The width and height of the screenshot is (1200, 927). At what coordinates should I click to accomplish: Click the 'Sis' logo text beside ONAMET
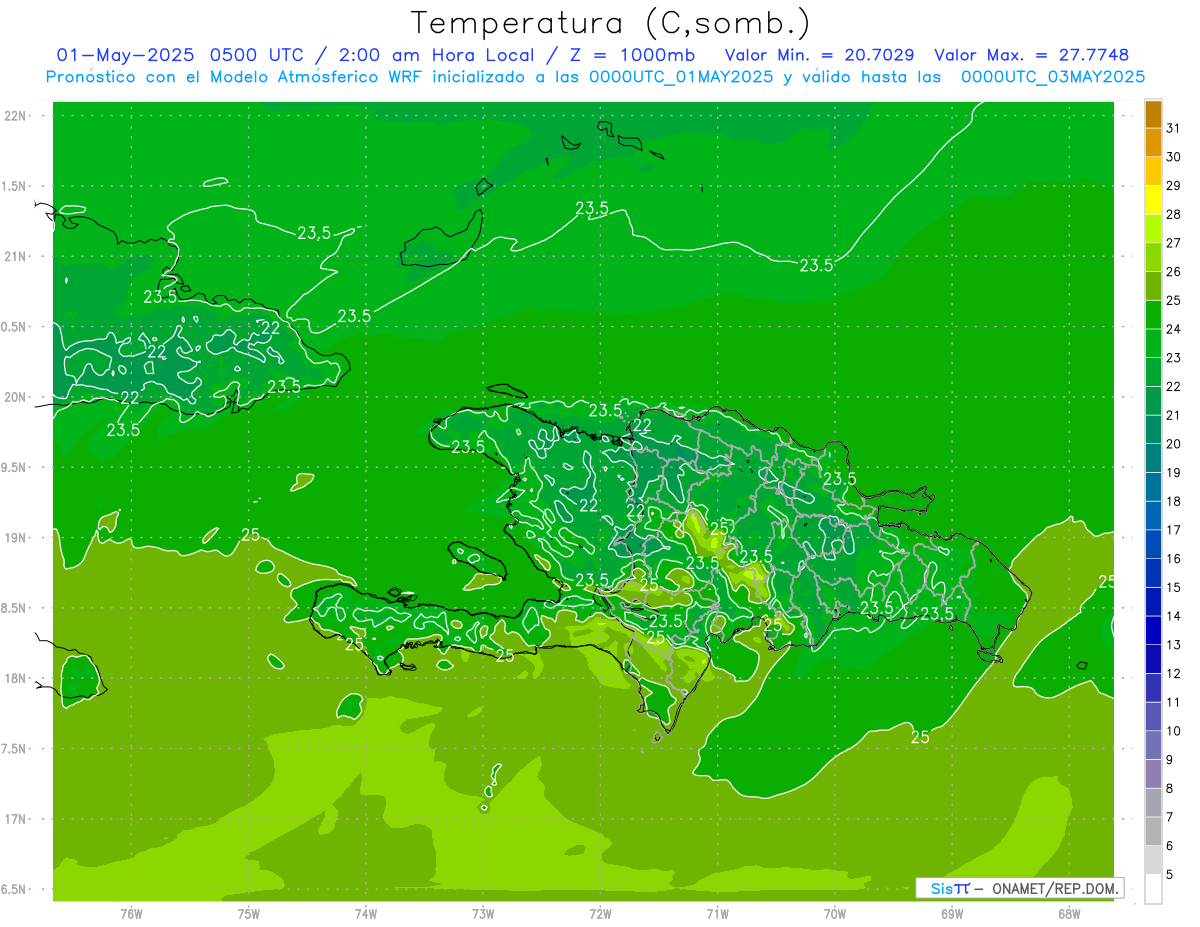tap(943, 888)
